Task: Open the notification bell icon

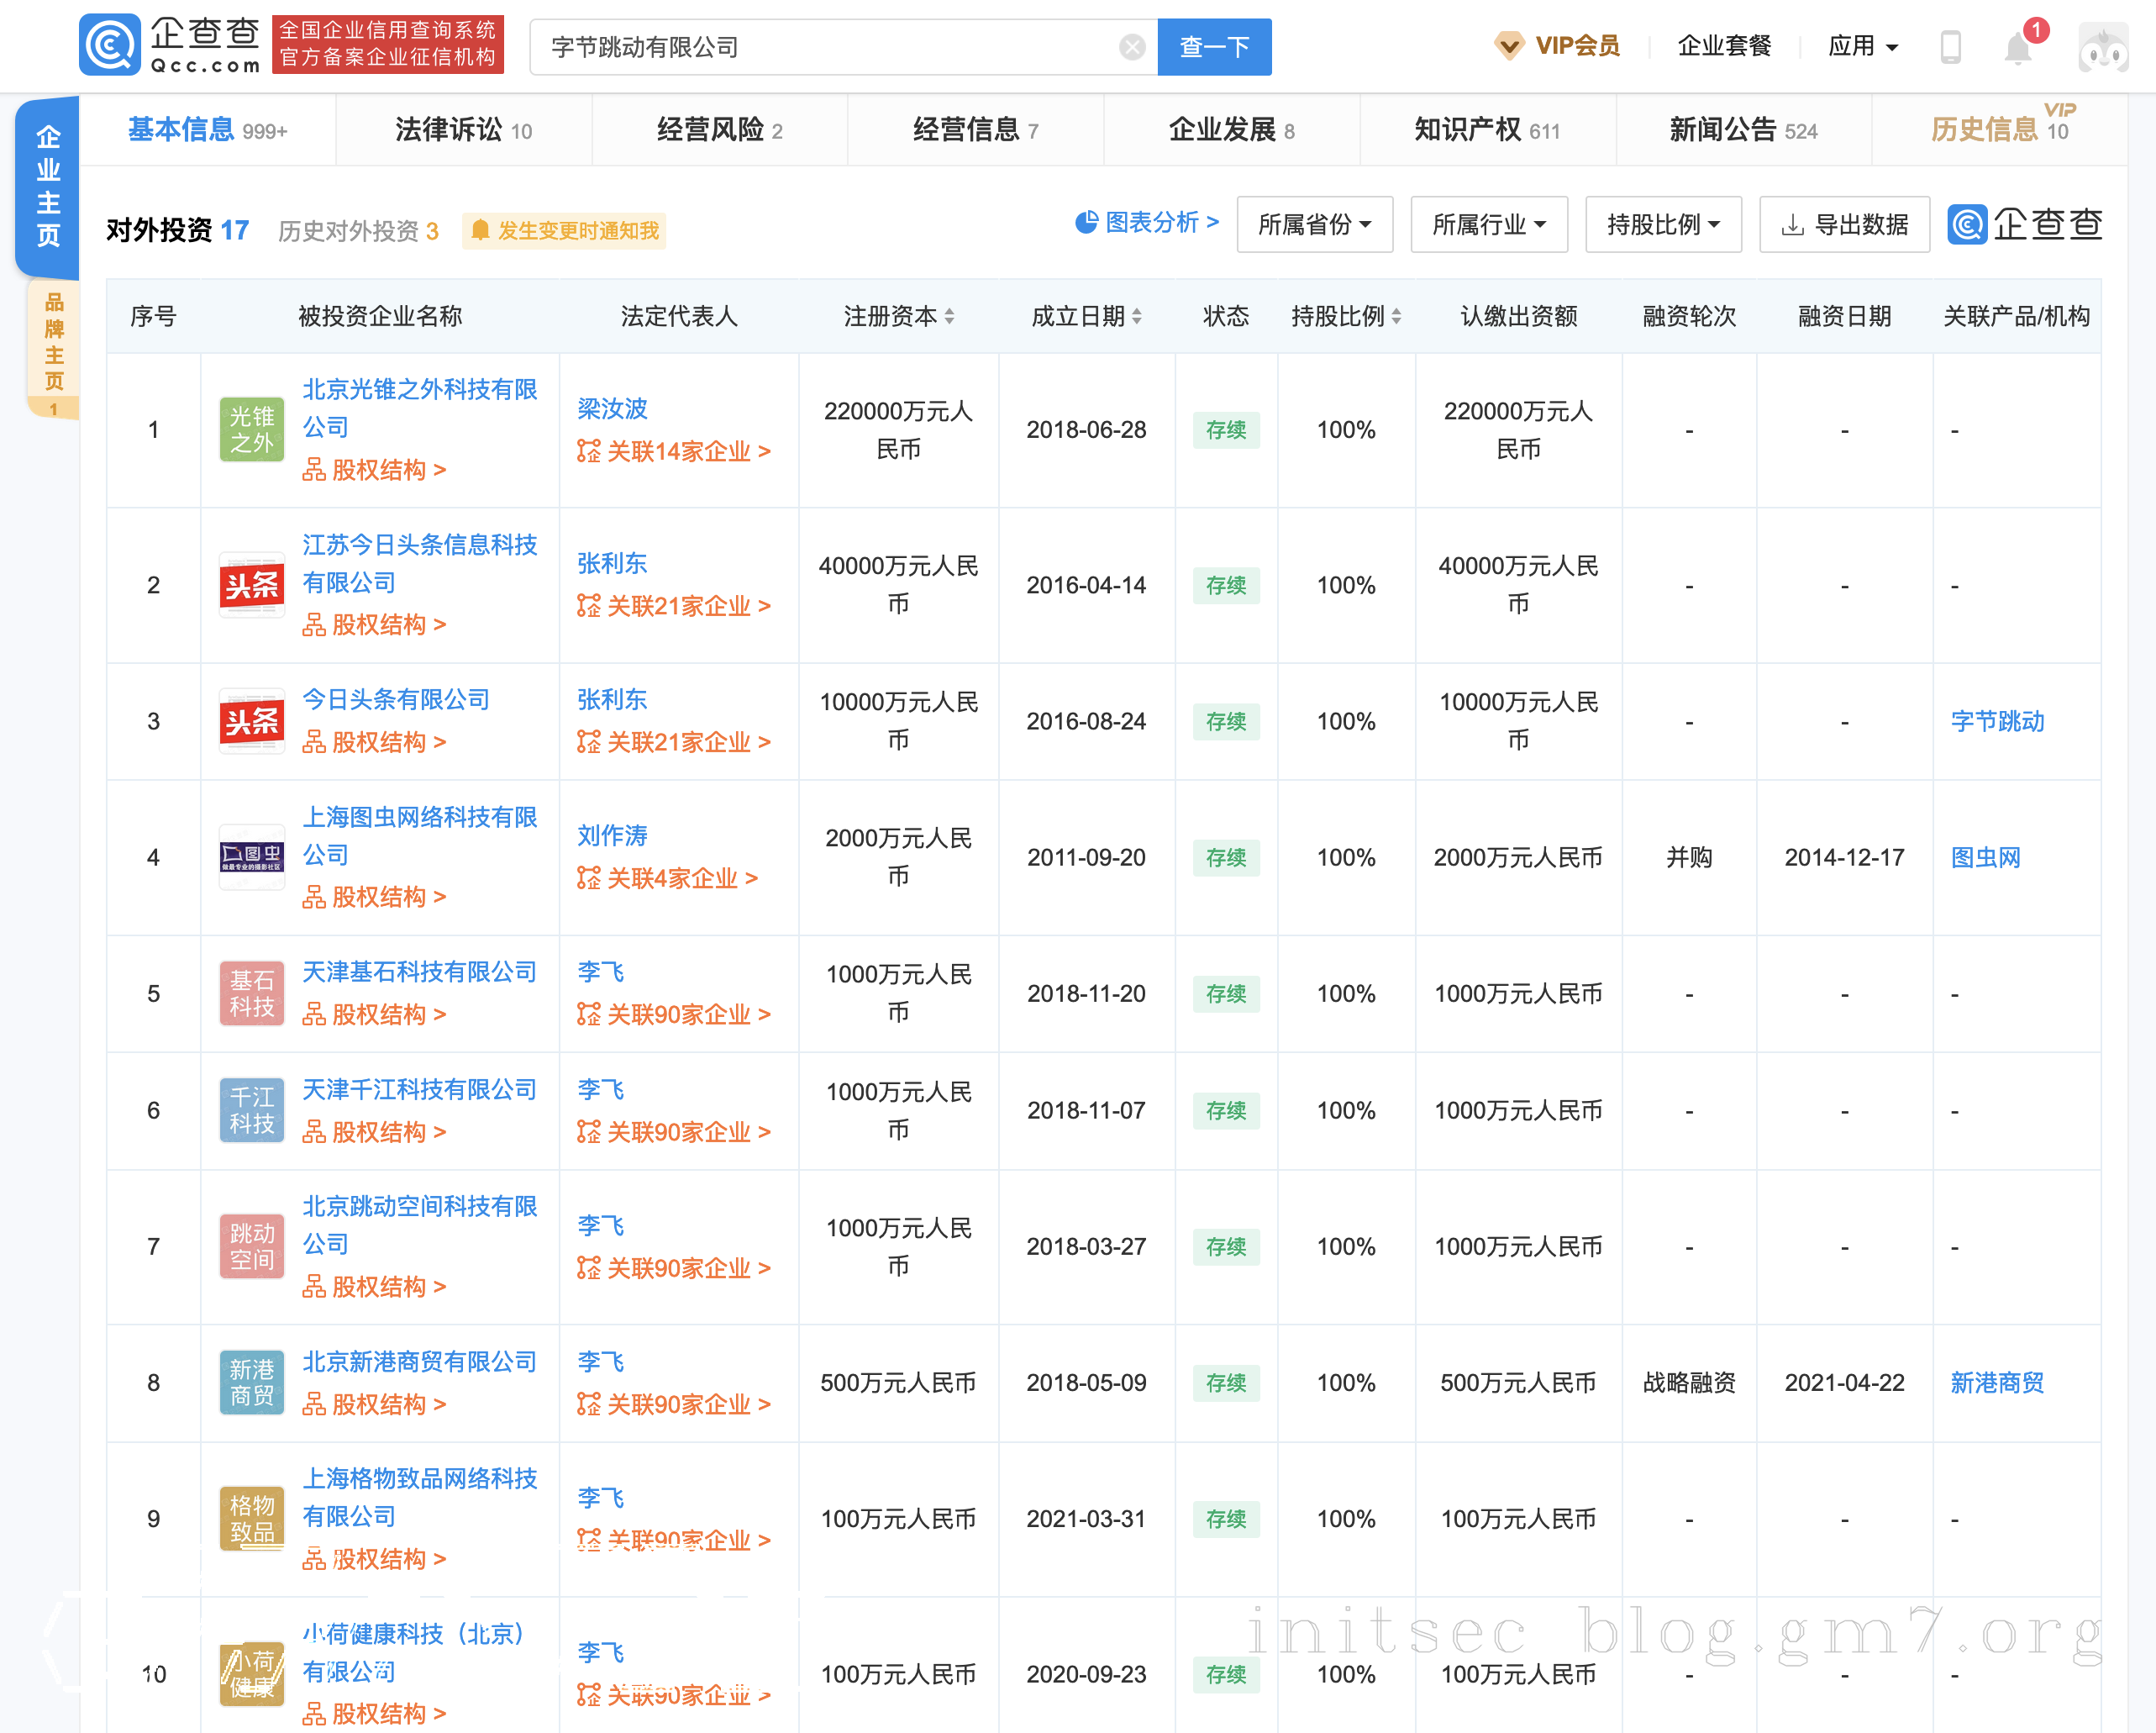Action: (2017, 48)
